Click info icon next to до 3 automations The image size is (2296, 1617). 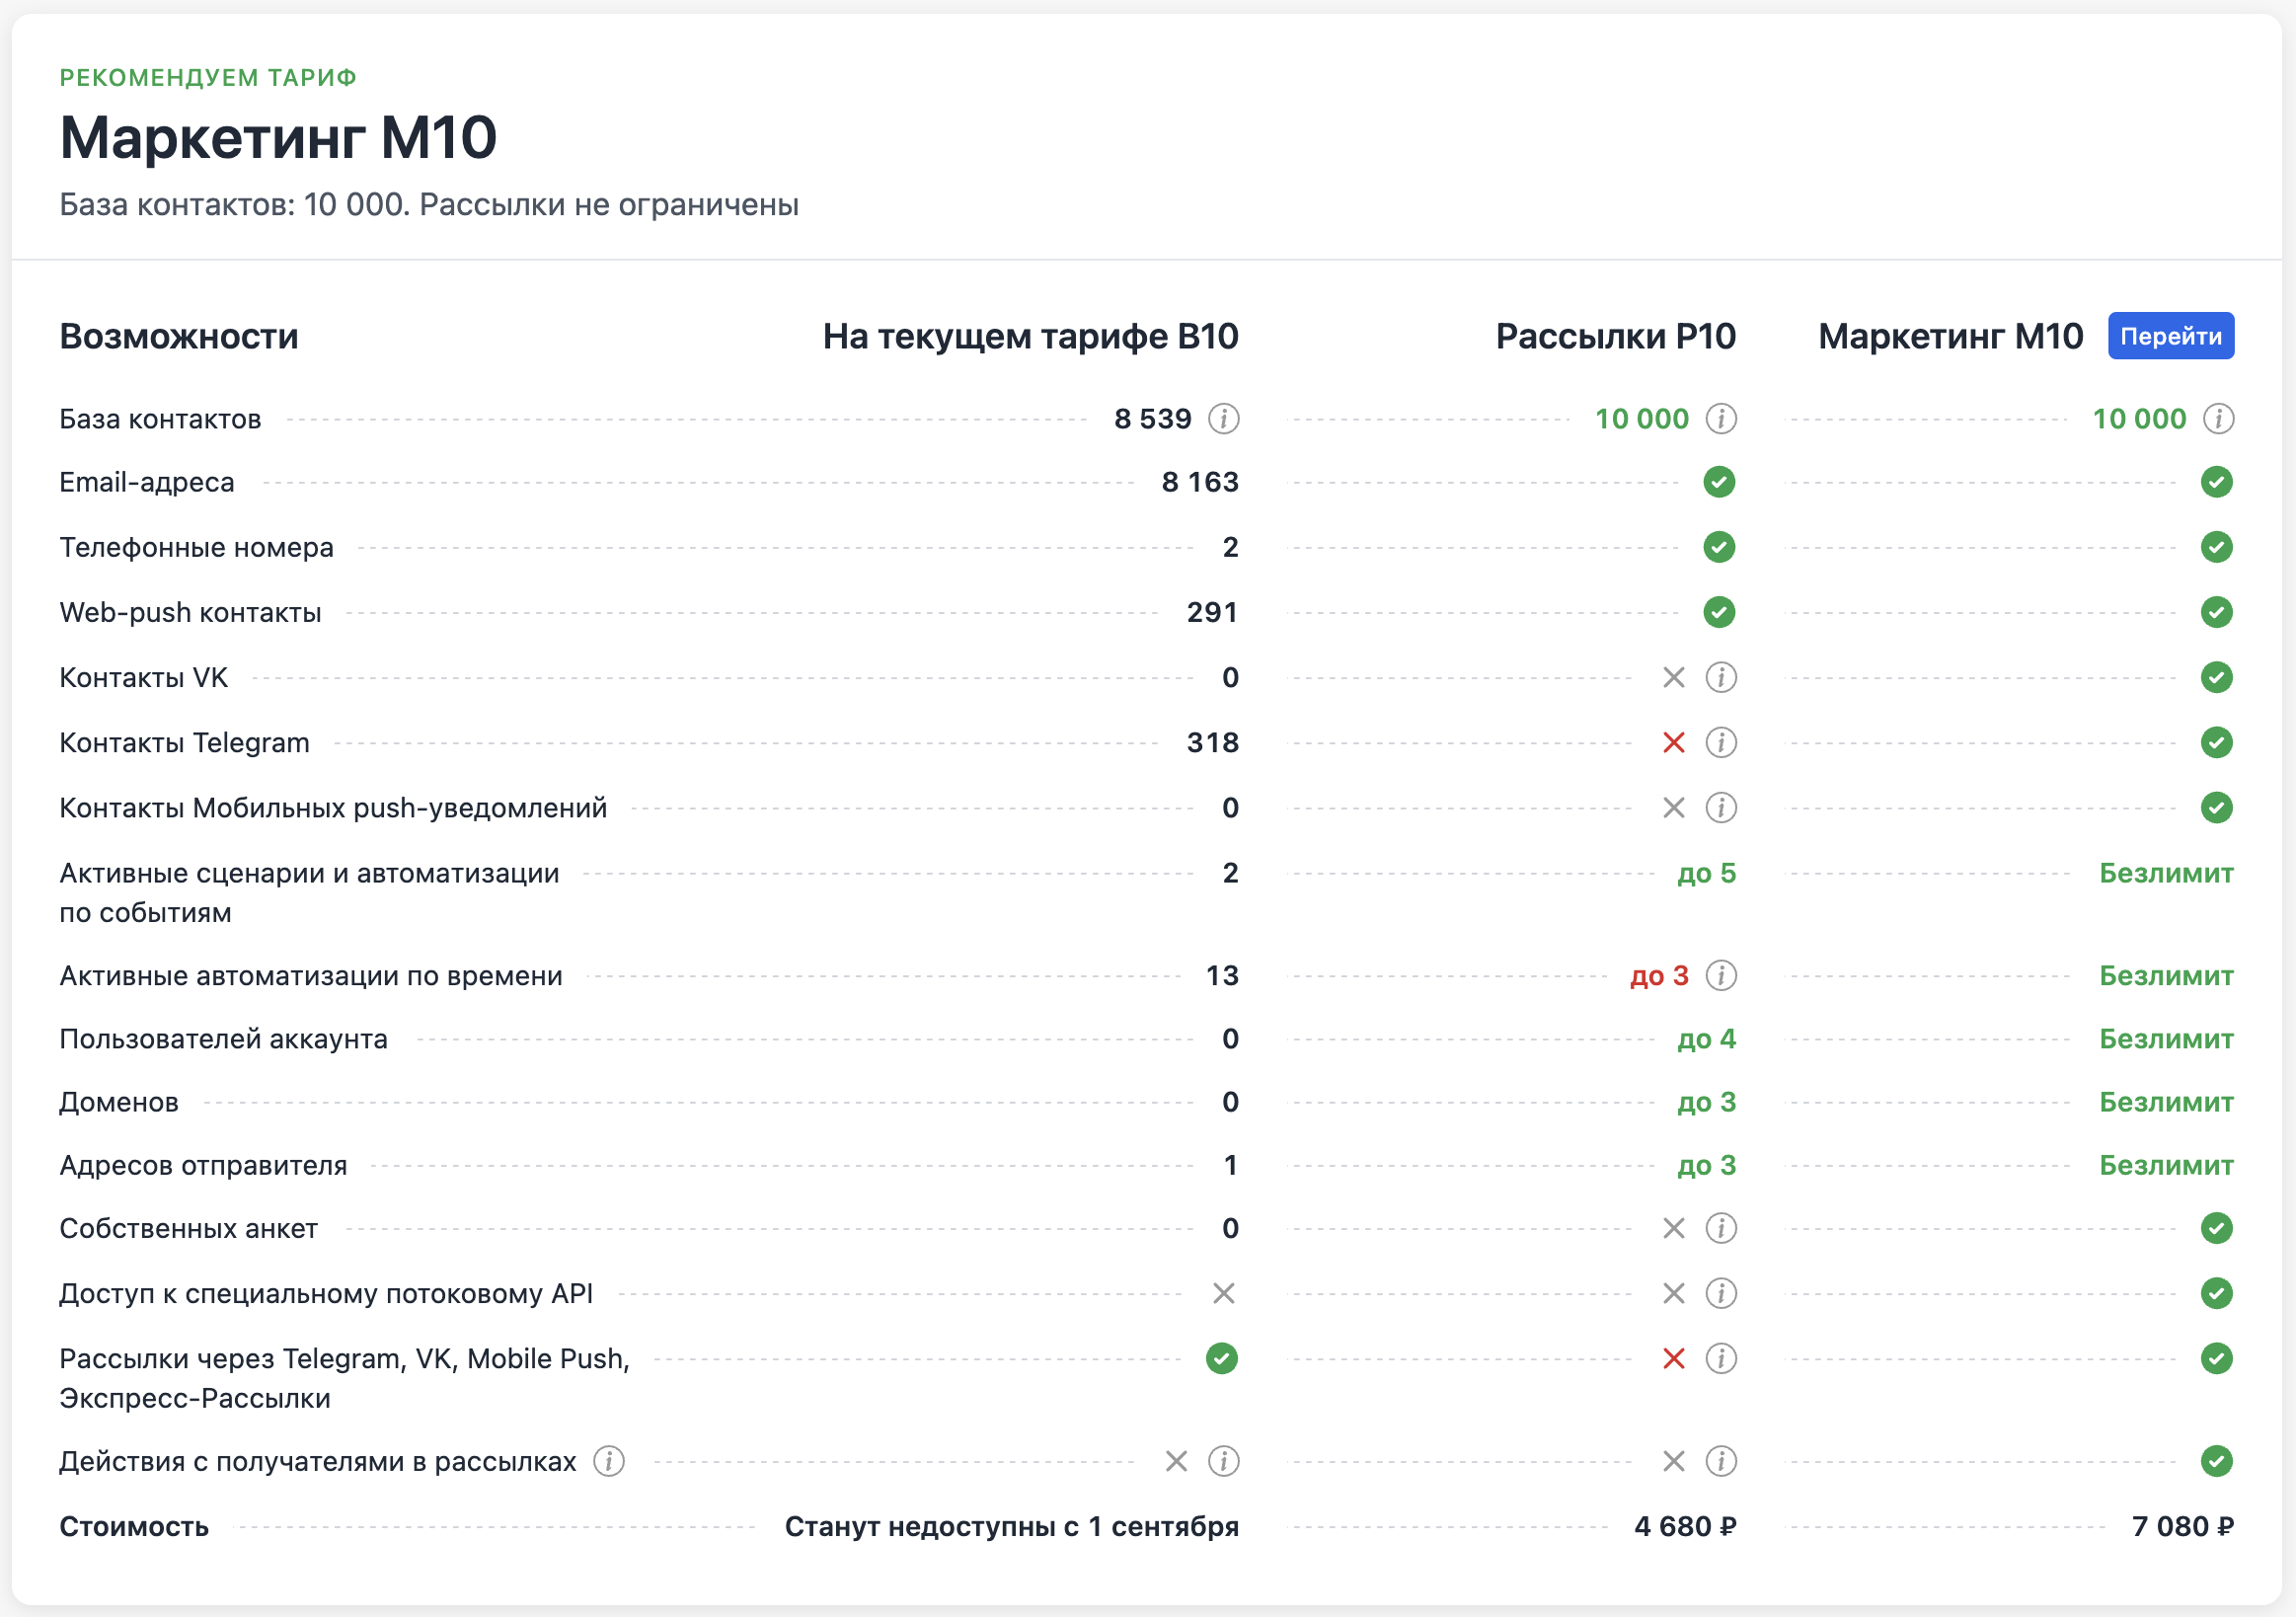point(1720,976)
